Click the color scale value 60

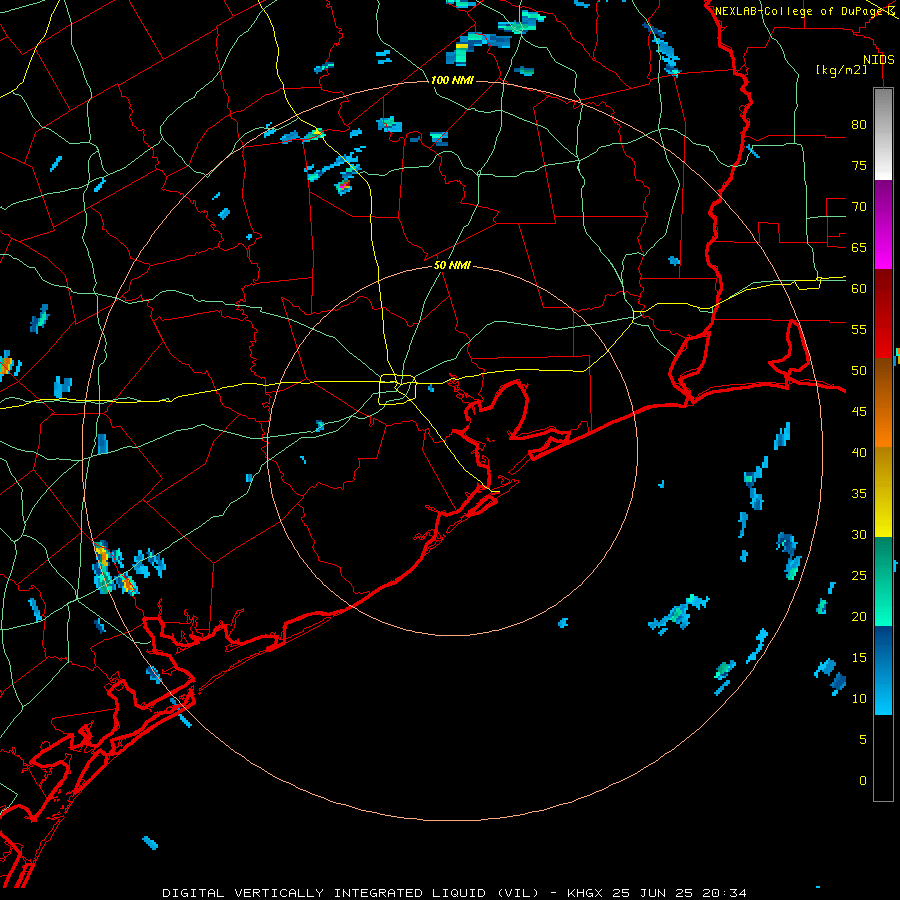pos(859,289)
